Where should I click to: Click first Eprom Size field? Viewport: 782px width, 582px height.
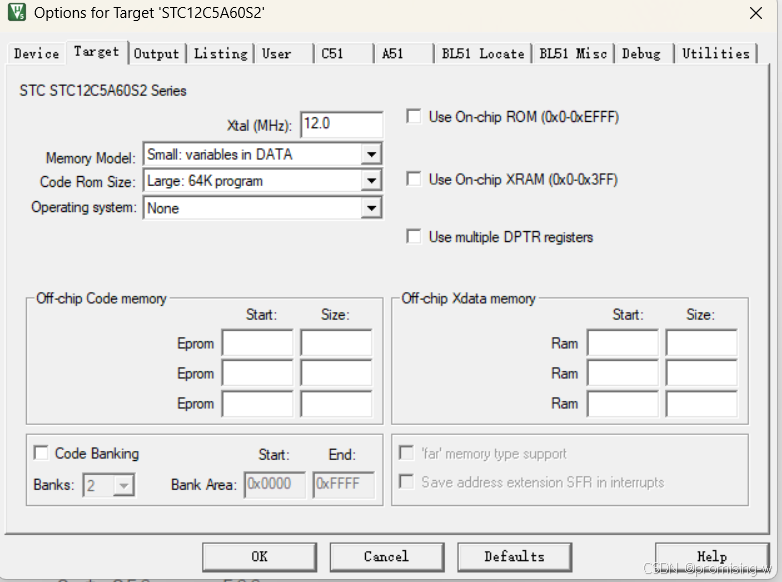(x=336, y=343)
